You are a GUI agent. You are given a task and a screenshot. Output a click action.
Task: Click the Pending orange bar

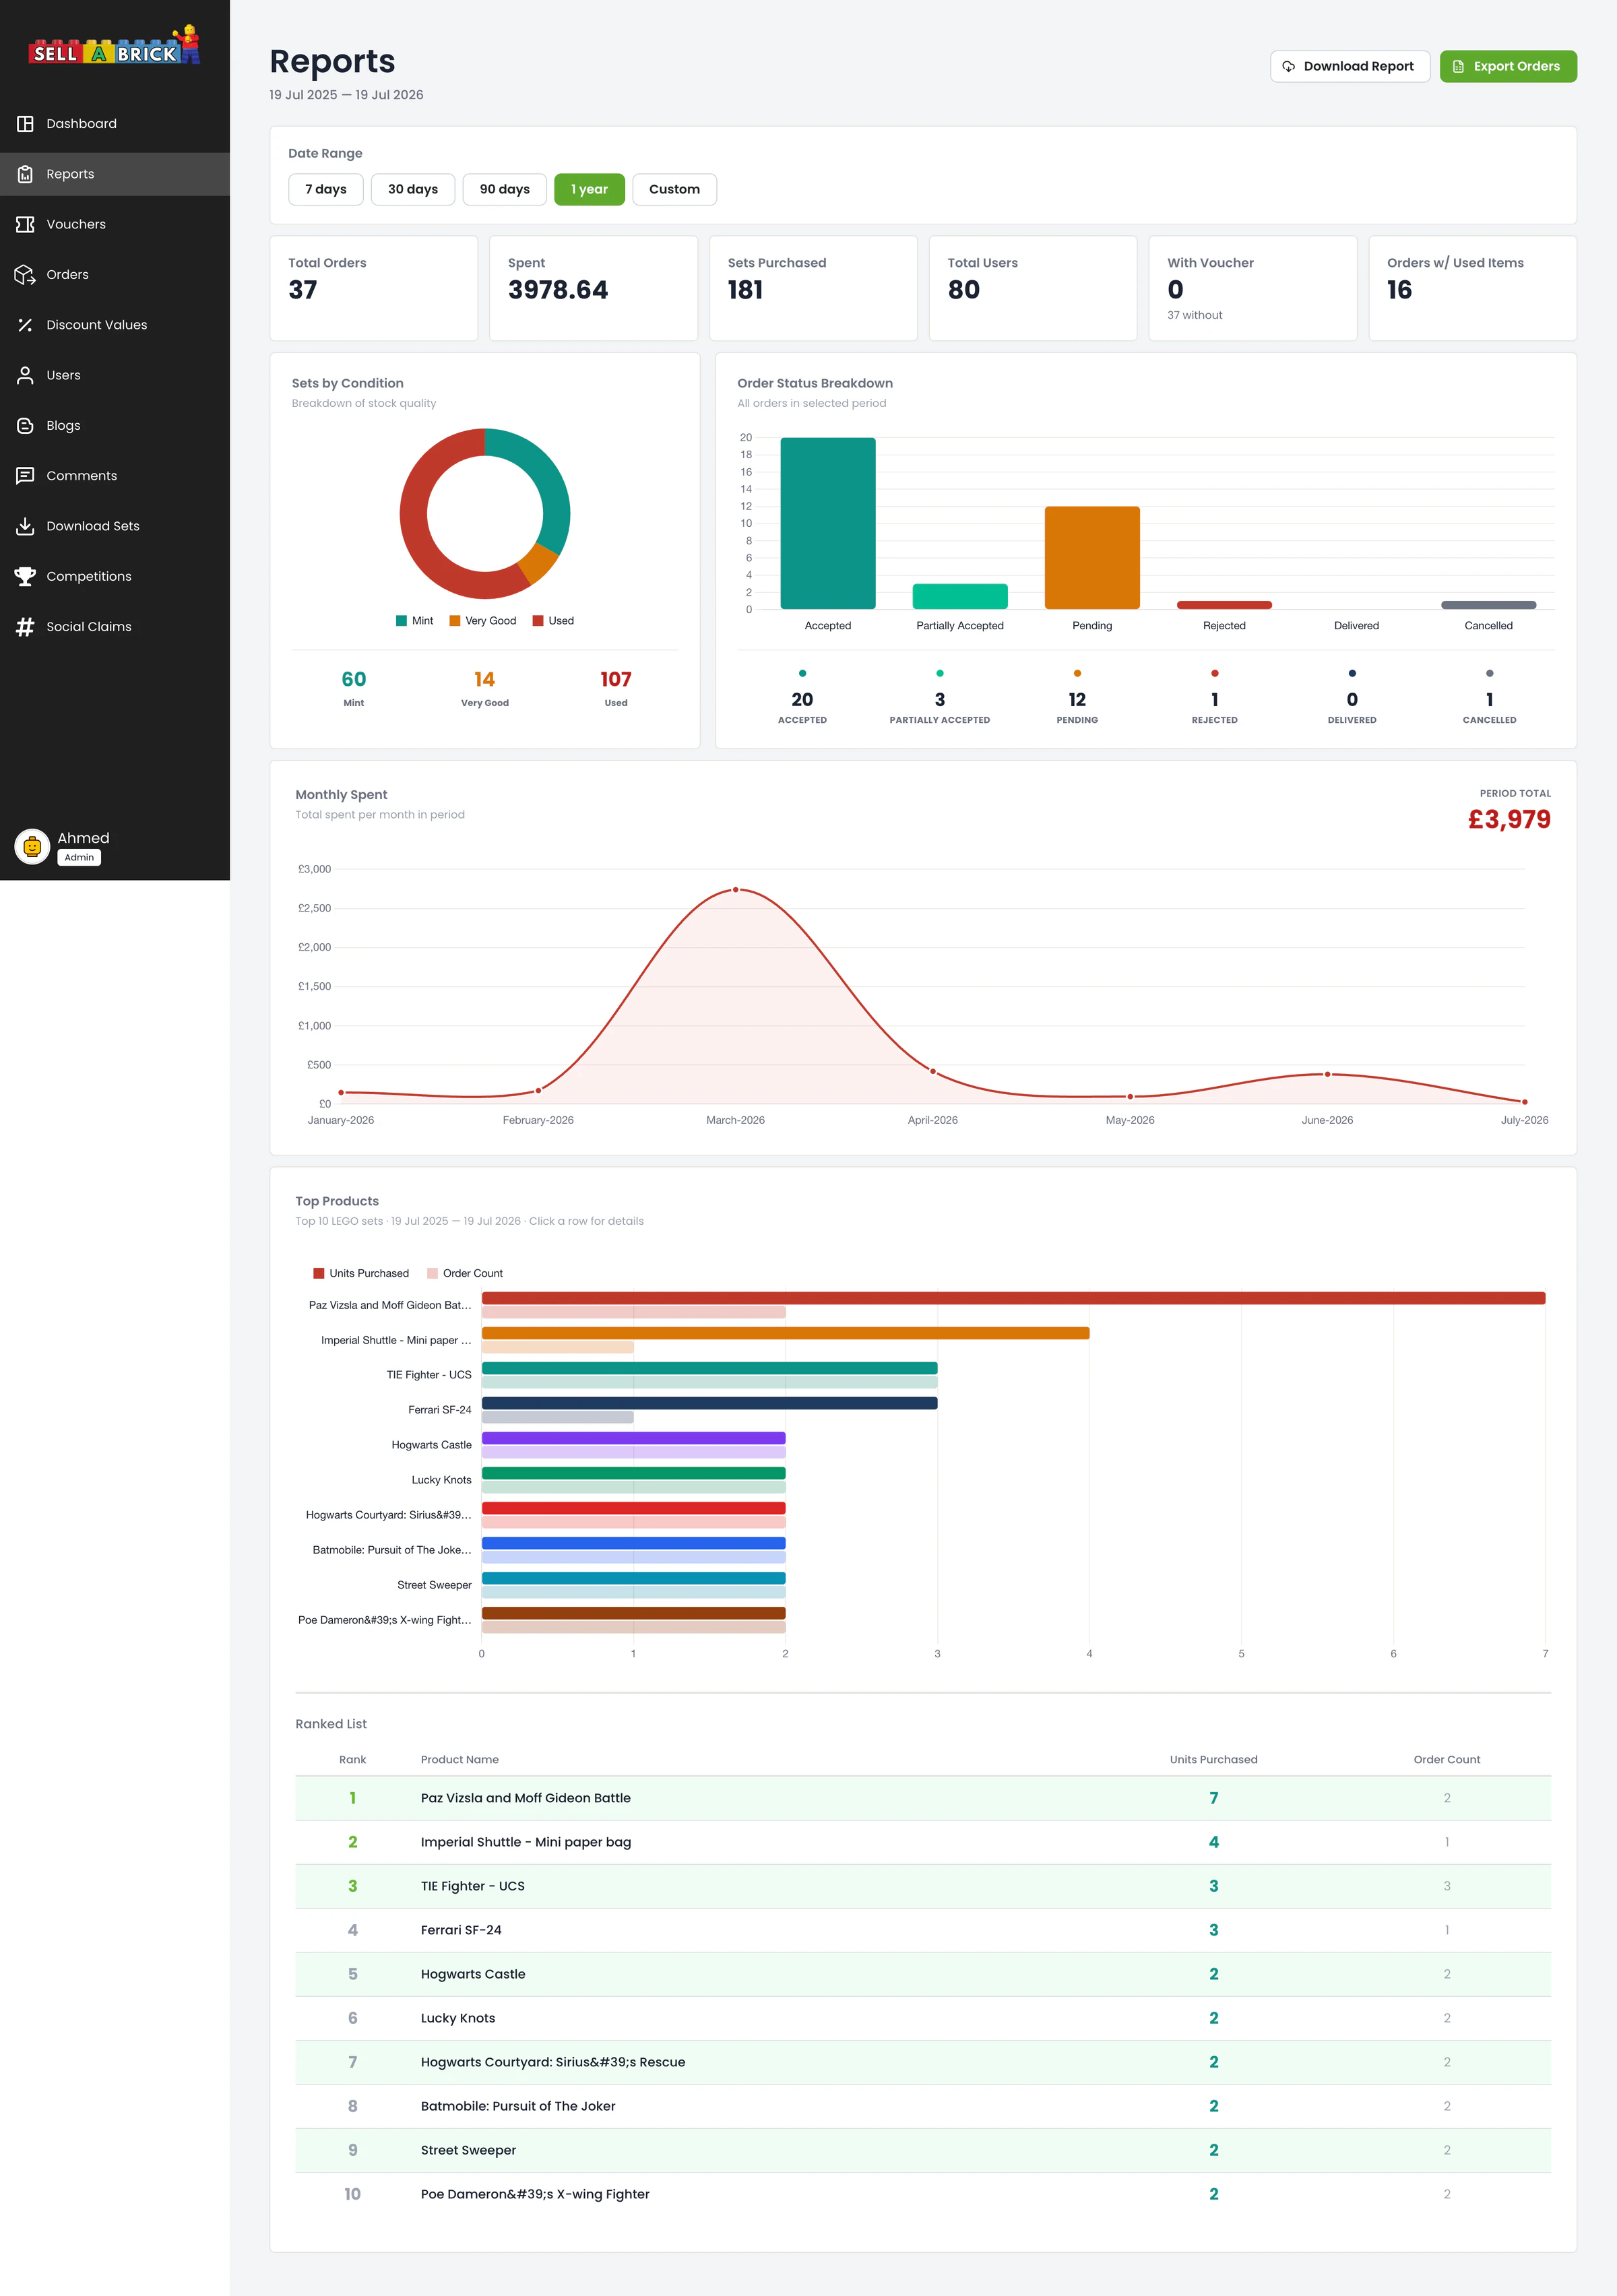[x=1092, y=557]
